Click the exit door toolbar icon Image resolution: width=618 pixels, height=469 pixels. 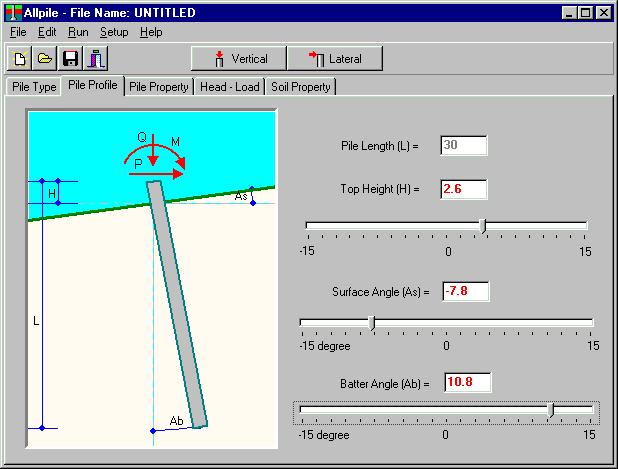(95, 58)
